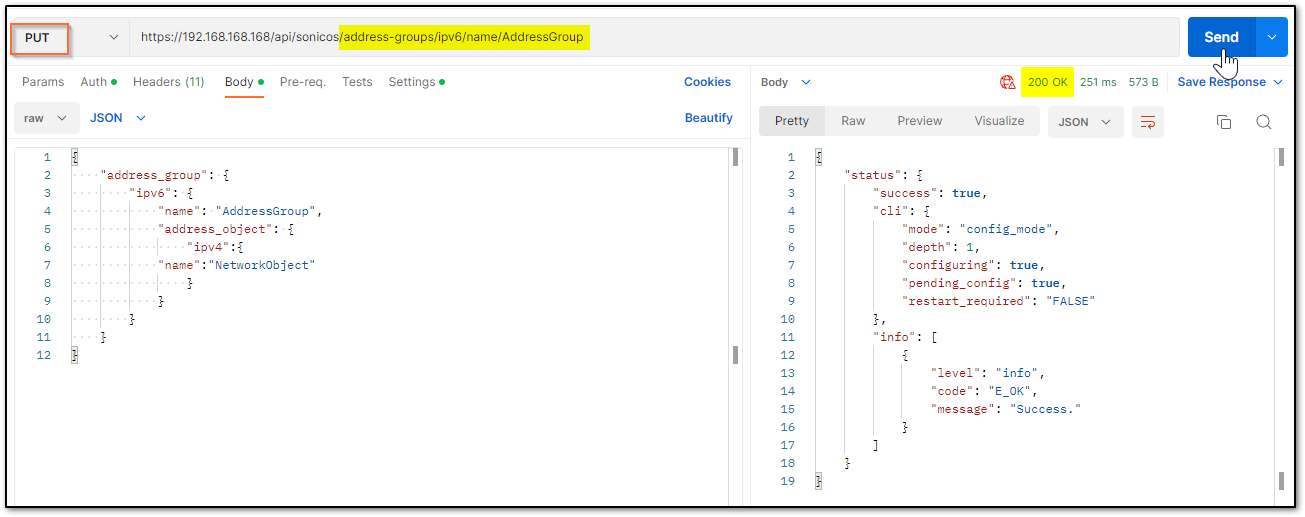Image resolution: width=1305 pixels, height=517 pixels.
Task: Toggle the response line wrap icon
Action: point(1148,122)
